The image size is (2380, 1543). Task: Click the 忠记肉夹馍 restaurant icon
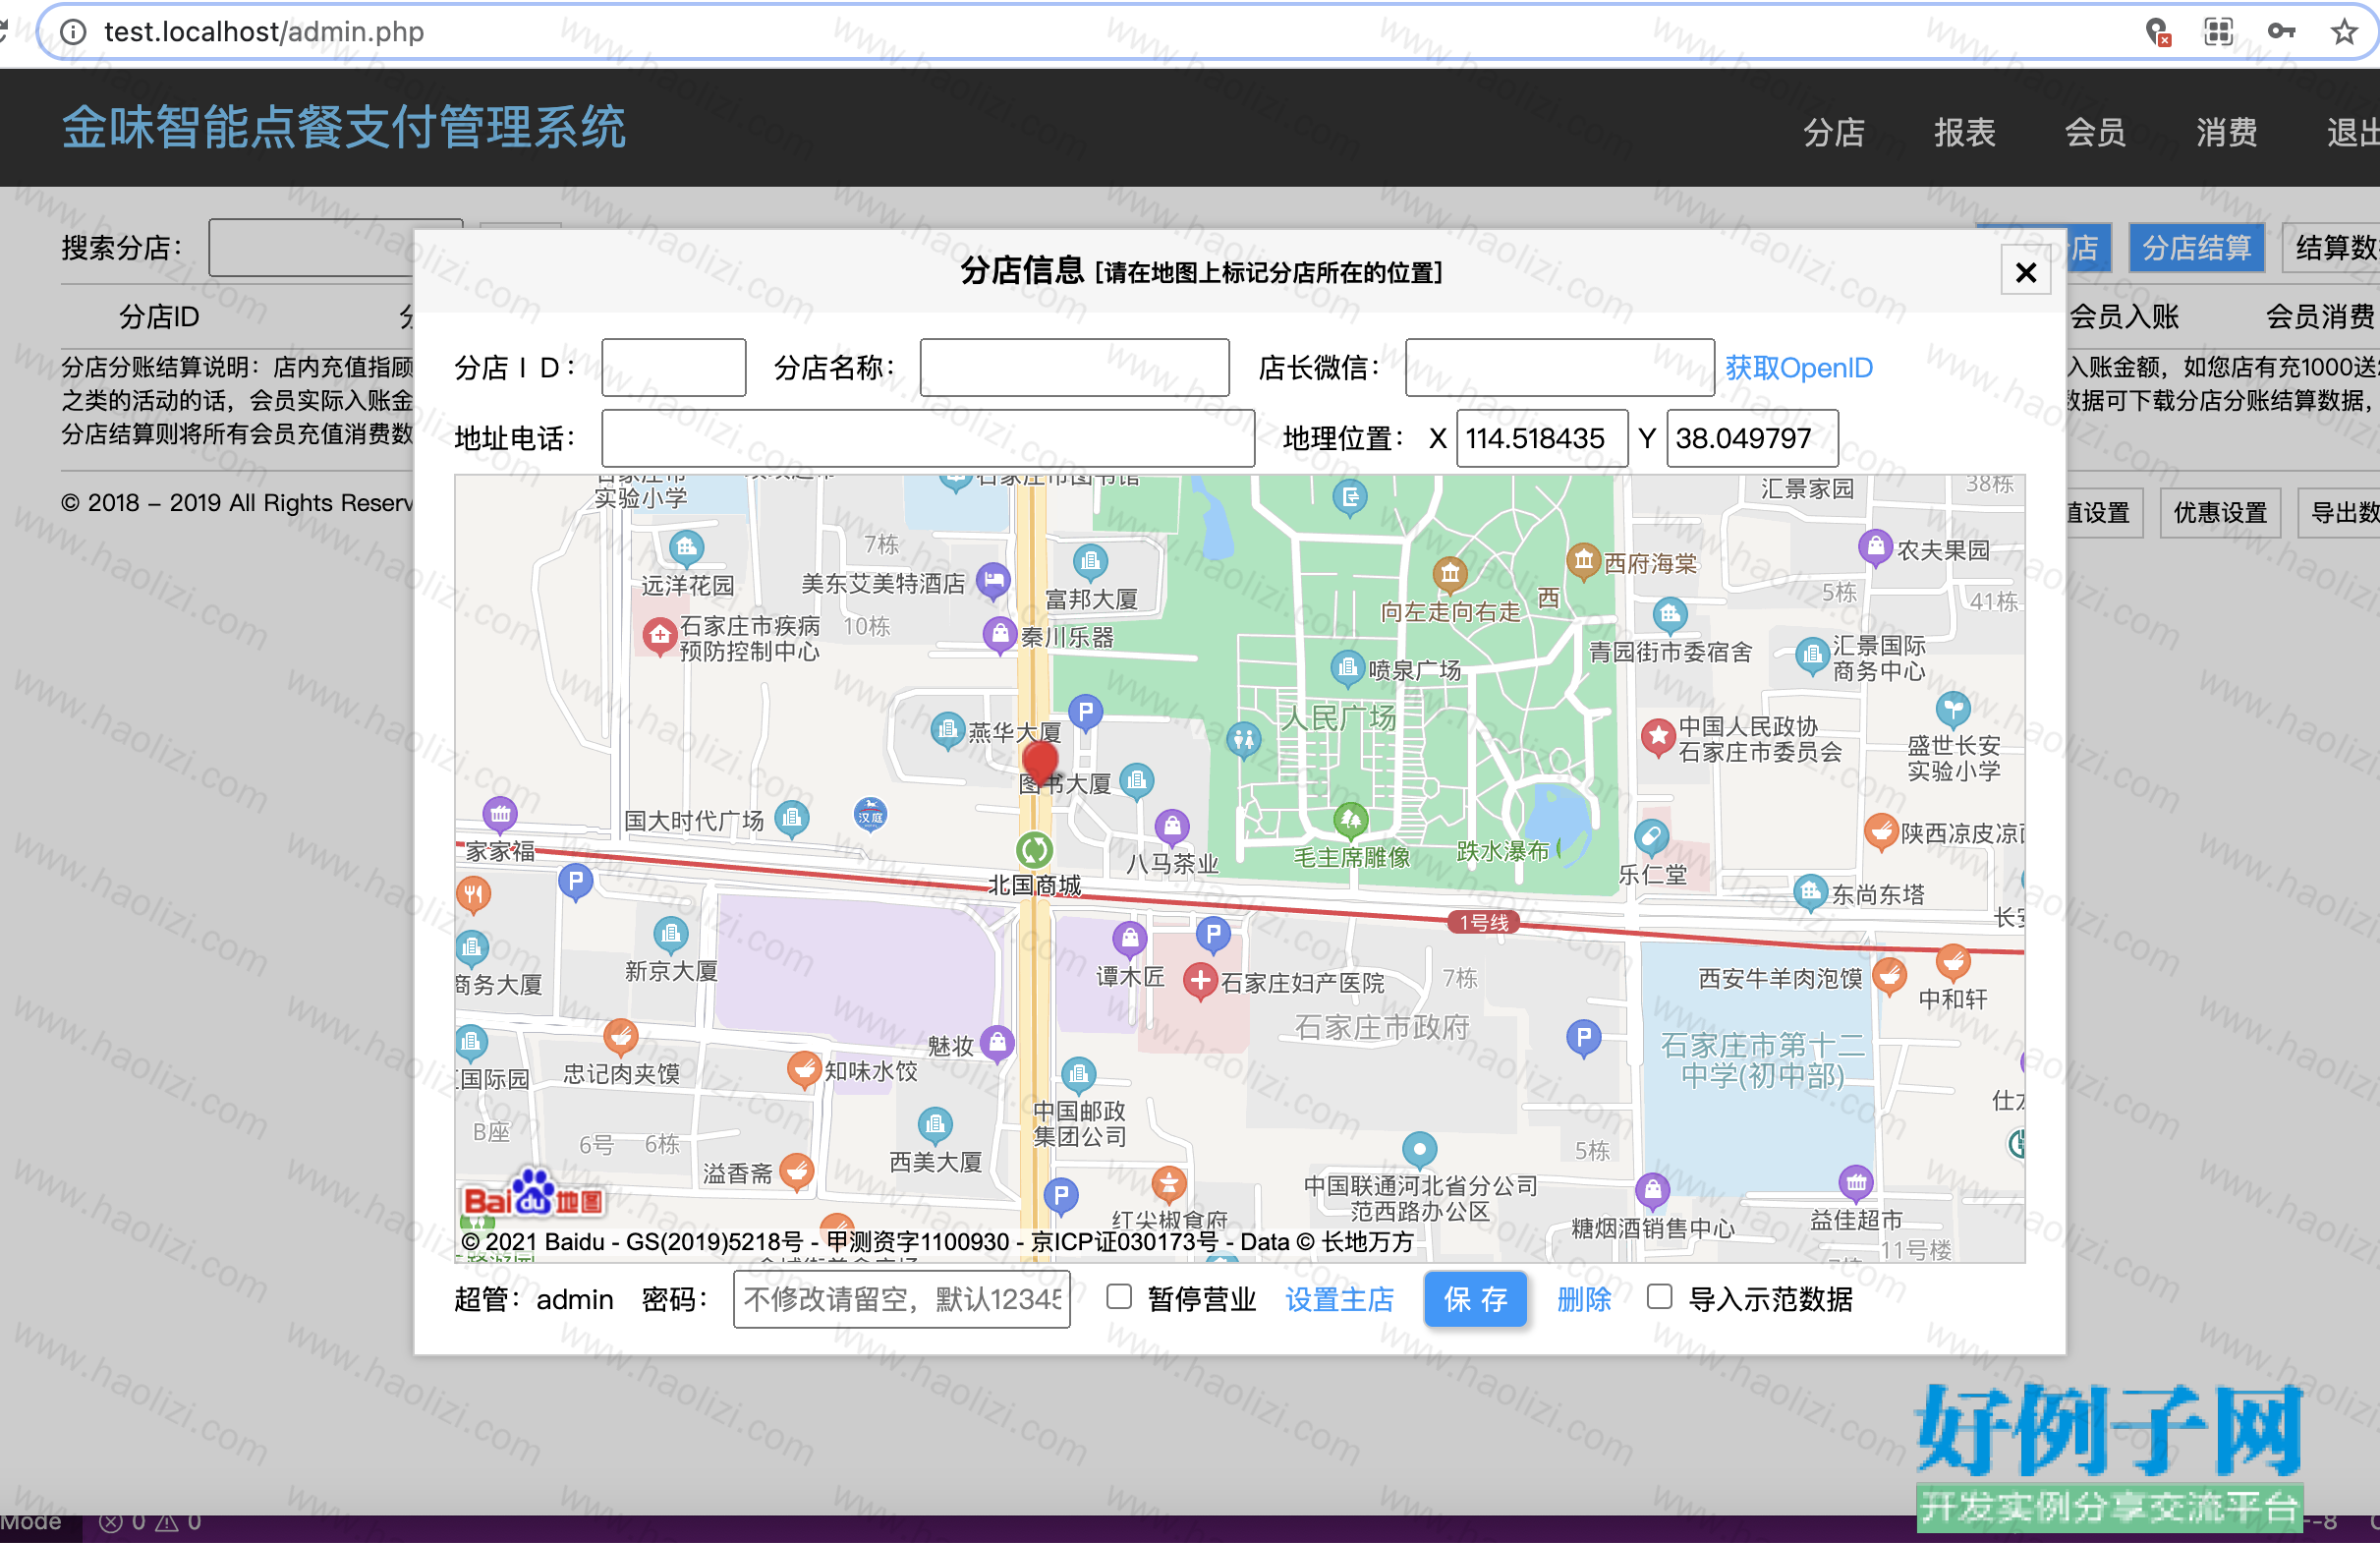621,1037
